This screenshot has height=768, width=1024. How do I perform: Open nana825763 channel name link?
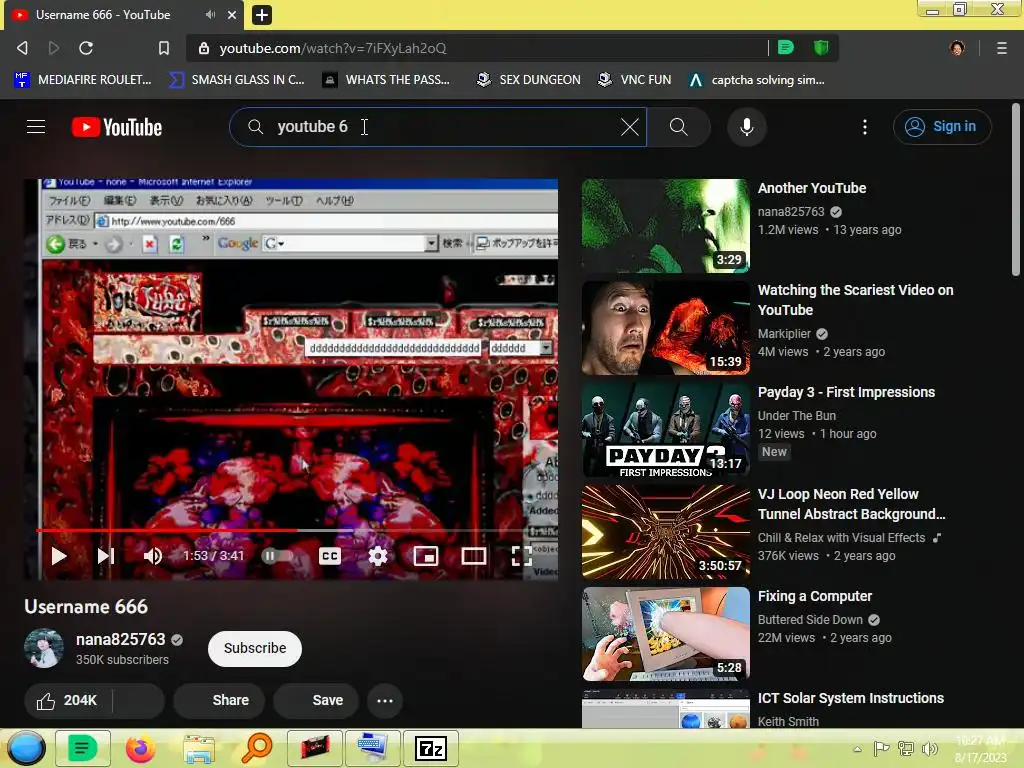click(121, 639)
